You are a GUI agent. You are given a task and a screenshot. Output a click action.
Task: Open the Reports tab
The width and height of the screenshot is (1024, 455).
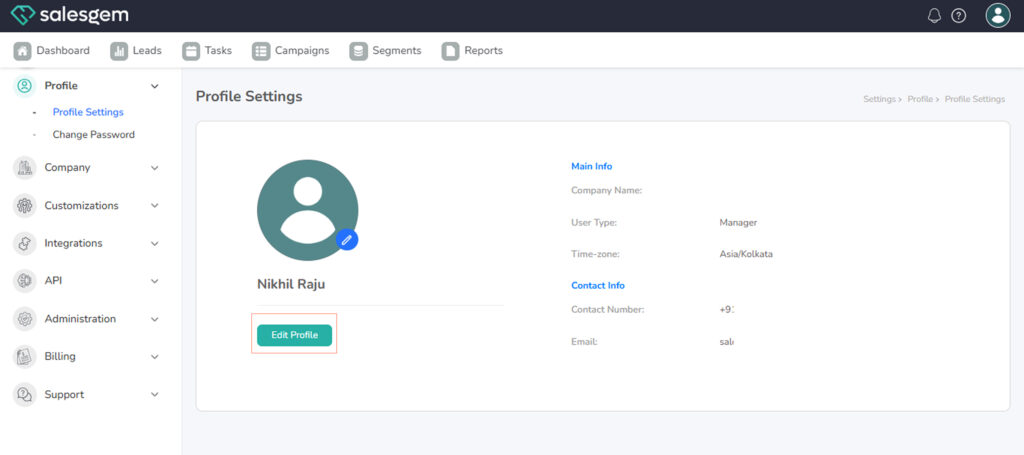click(472, 51)
